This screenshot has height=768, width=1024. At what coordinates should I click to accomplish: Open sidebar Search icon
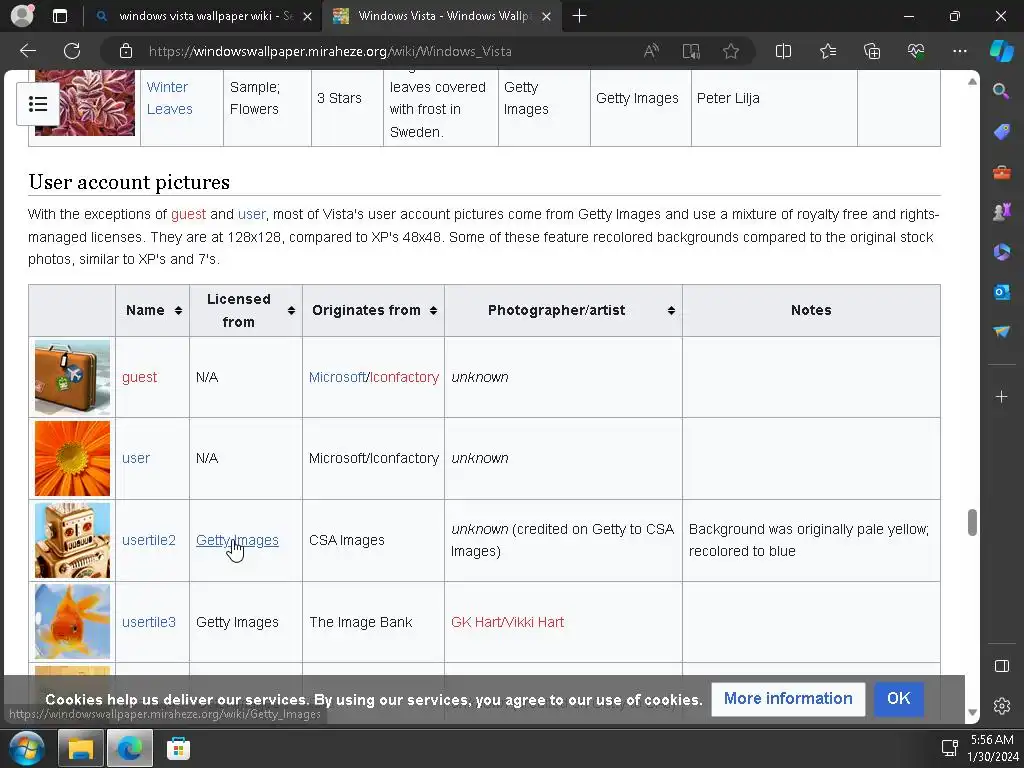coord(1001,91)
